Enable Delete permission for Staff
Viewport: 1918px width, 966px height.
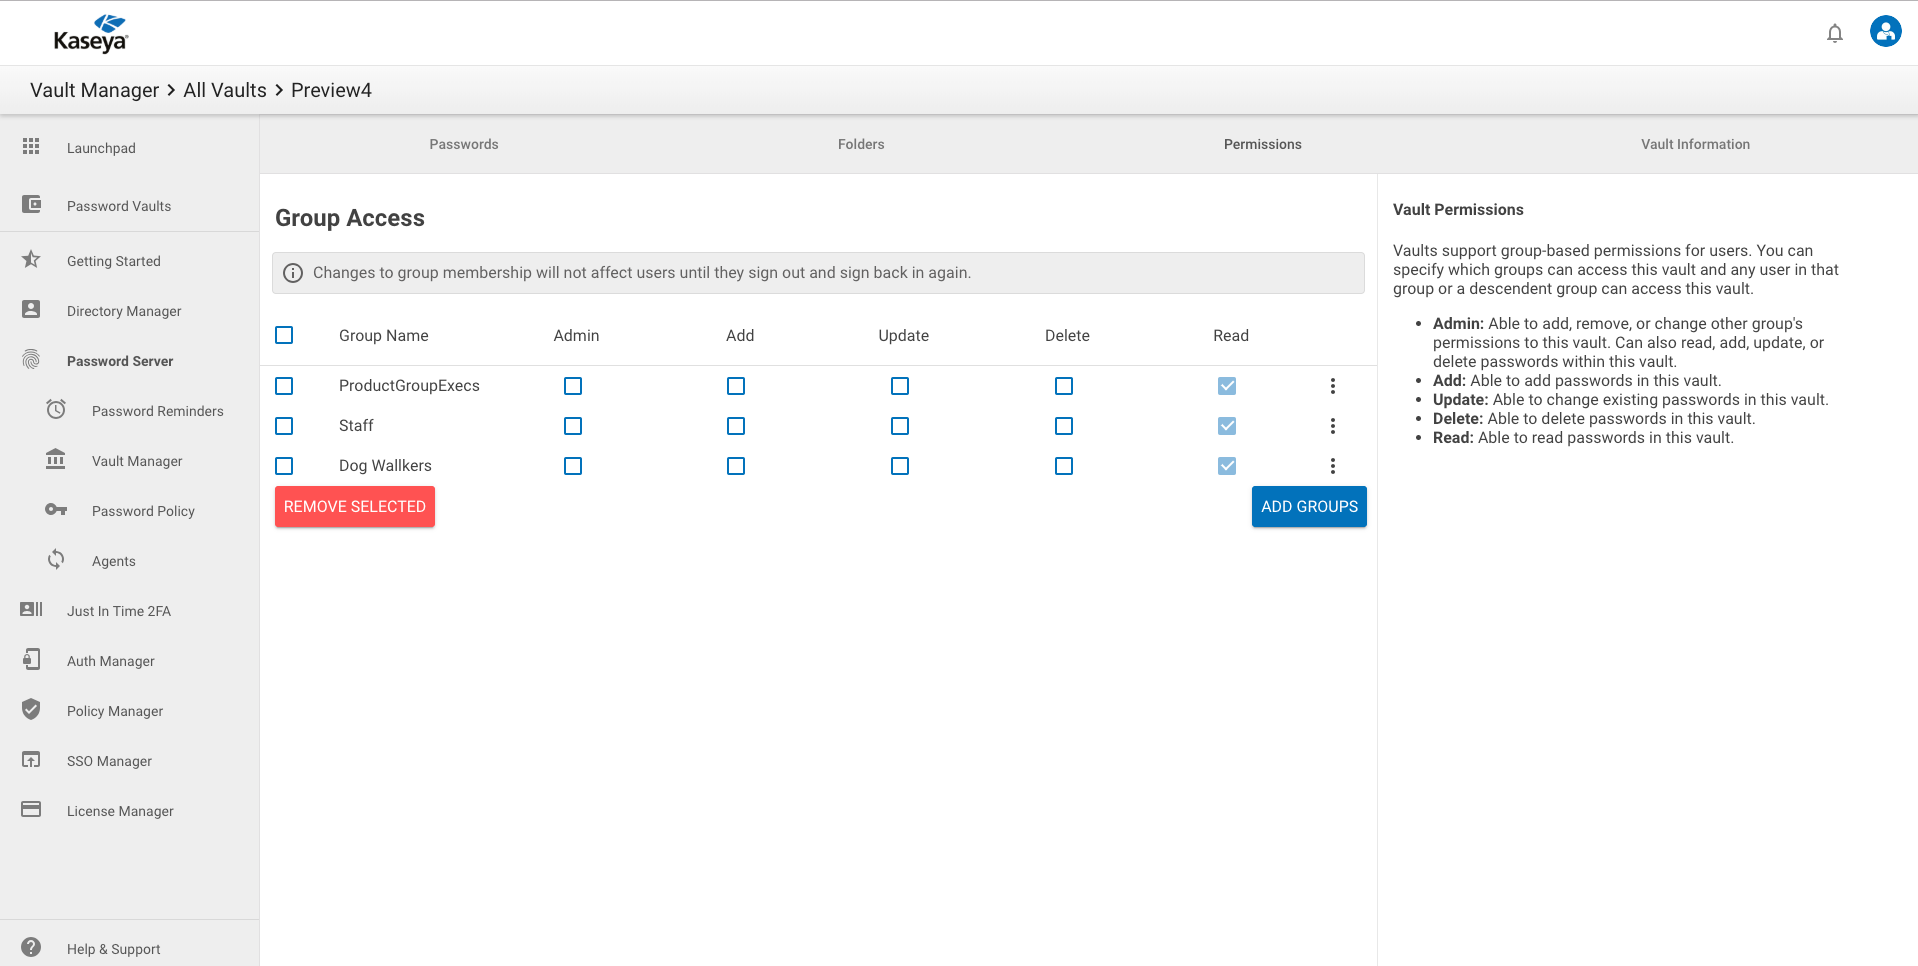[x=1064, y=426]
